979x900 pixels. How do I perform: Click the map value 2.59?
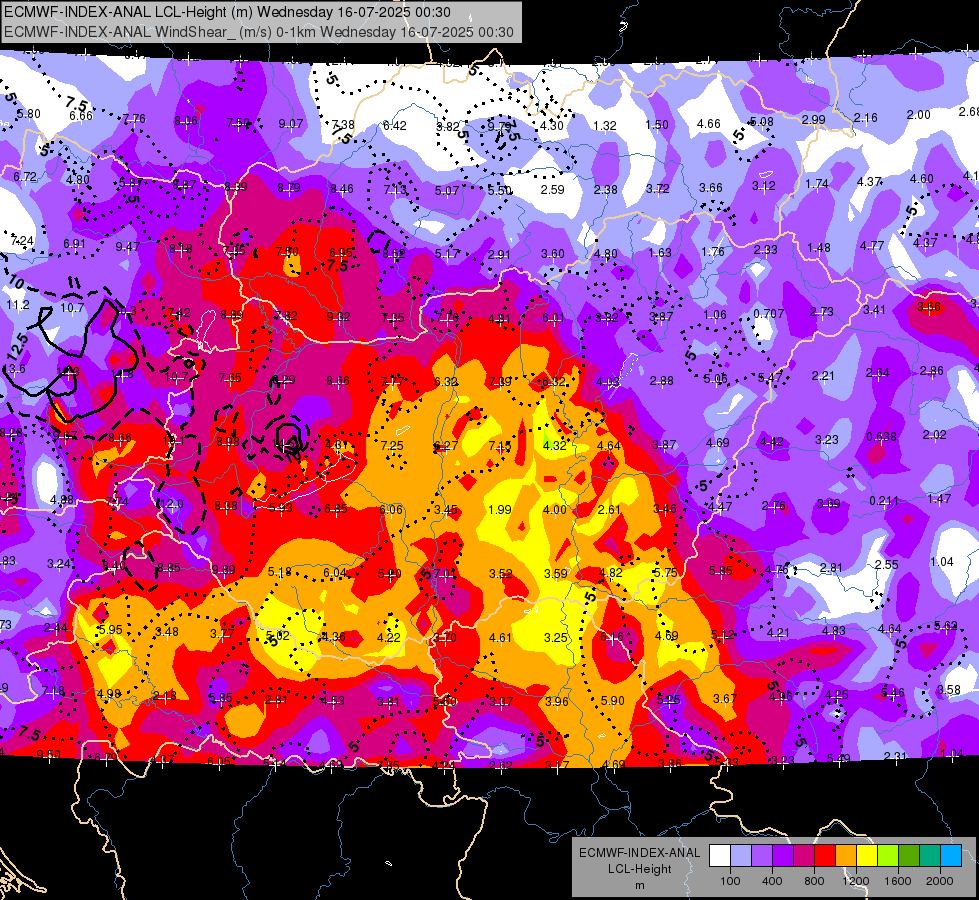click(x=553, y=189)
